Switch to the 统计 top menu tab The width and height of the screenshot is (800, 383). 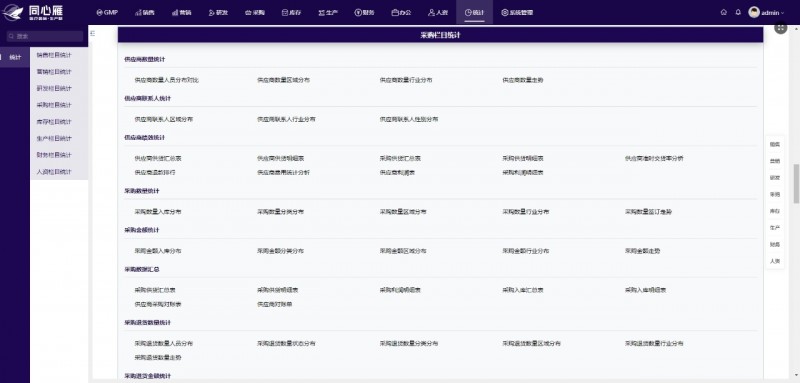click(474, 12)
